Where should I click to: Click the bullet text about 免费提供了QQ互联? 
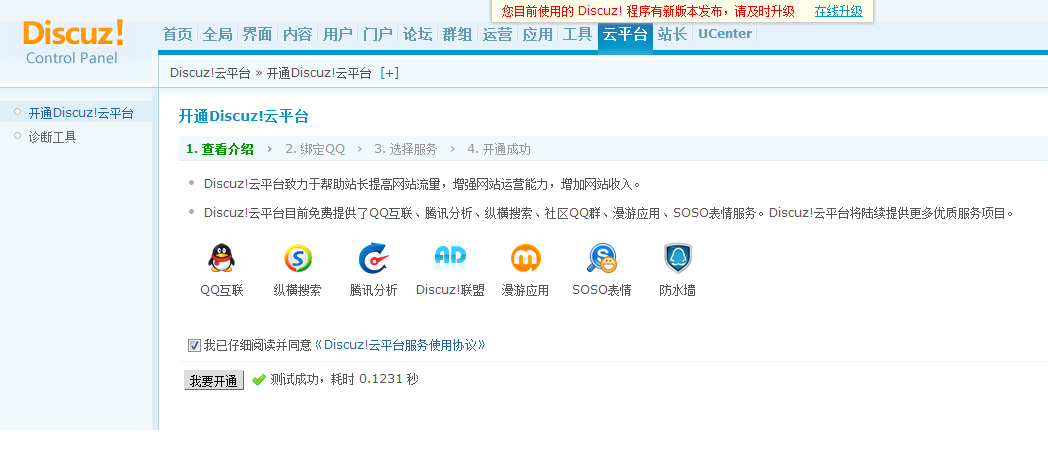[x=609, y=213]
